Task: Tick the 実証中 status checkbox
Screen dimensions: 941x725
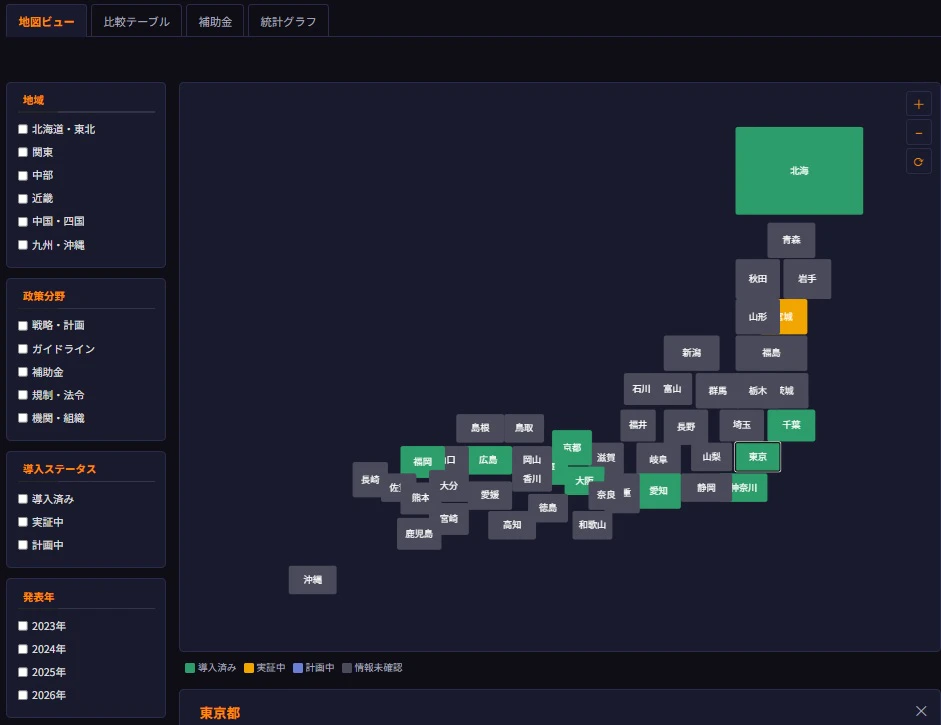Action: click(23, 522)
